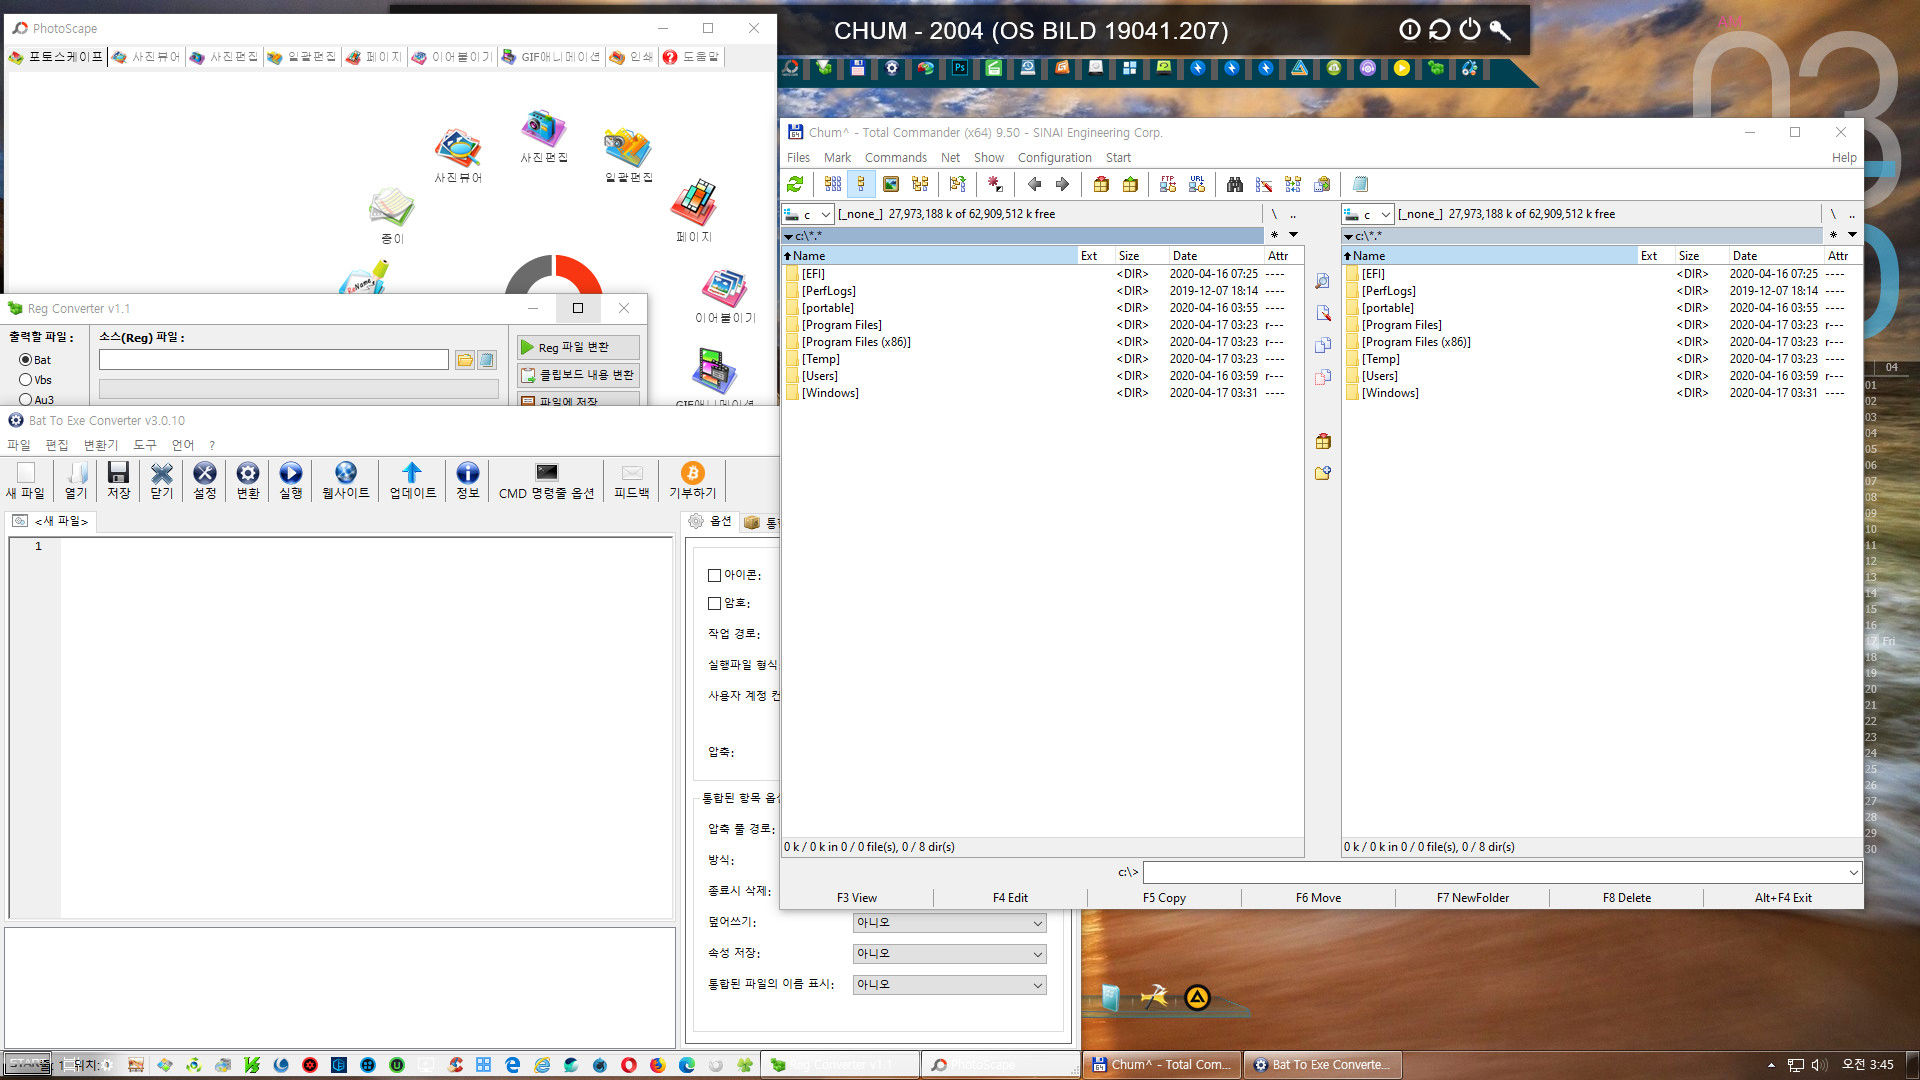The width and height of the screenshot is (1920, 1080).
Task: Open FTP connect icon in Total Commander
Action: point(1168,184)
